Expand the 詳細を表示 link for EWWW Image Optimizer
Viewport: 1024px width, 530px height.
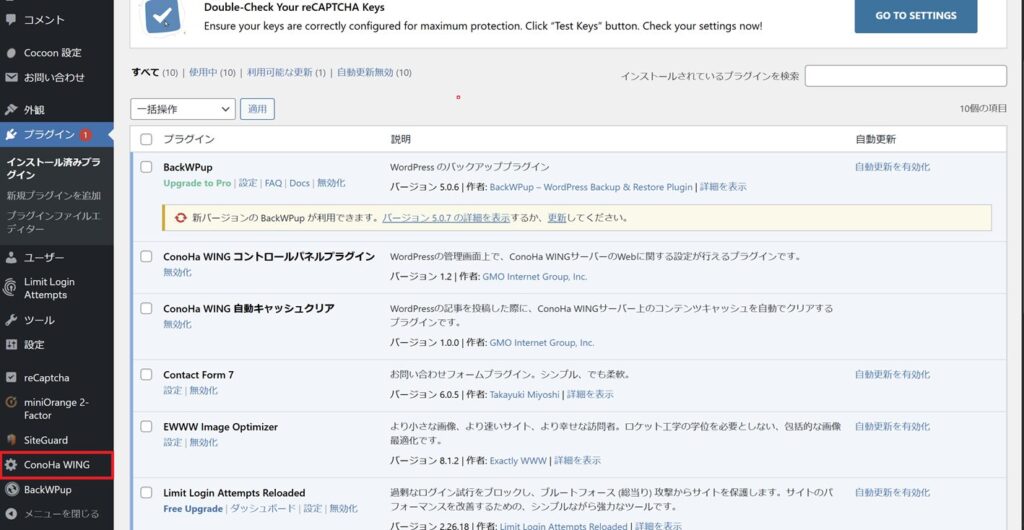point(577,461)
